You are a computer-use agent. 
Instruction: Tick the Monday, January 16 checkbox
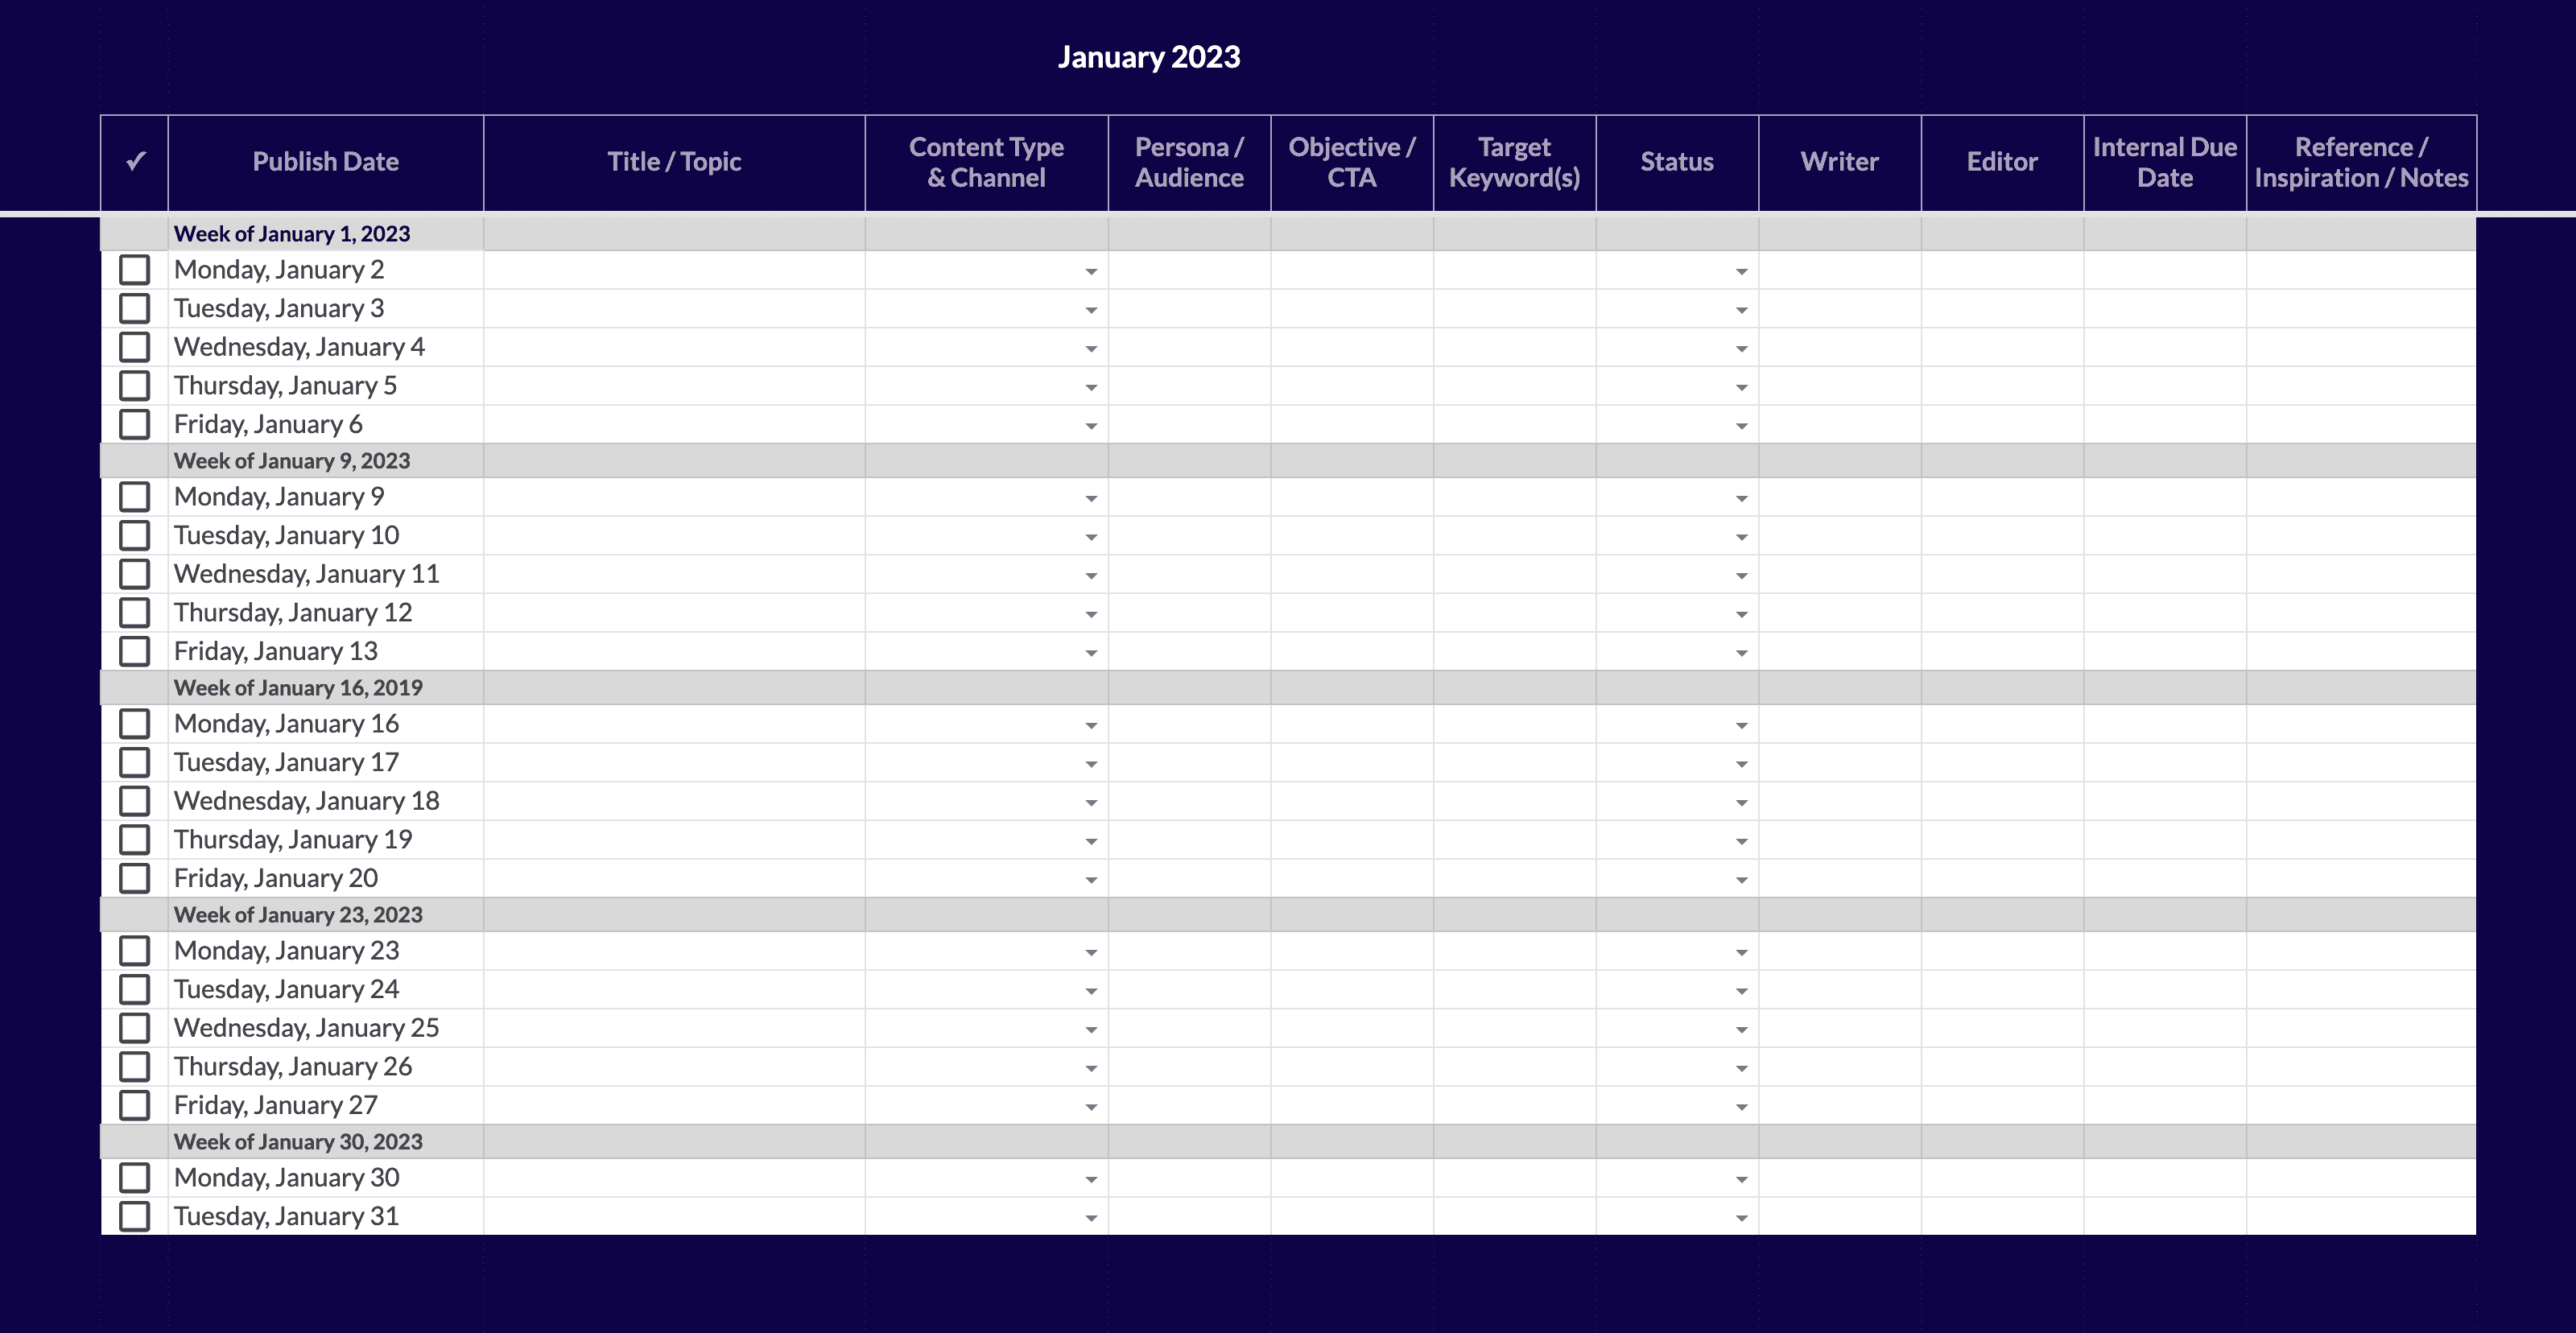pos(134,724)
